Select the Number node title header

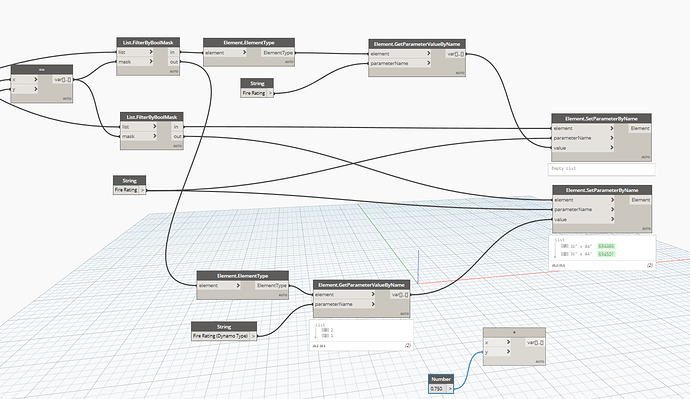click(441, 379)
